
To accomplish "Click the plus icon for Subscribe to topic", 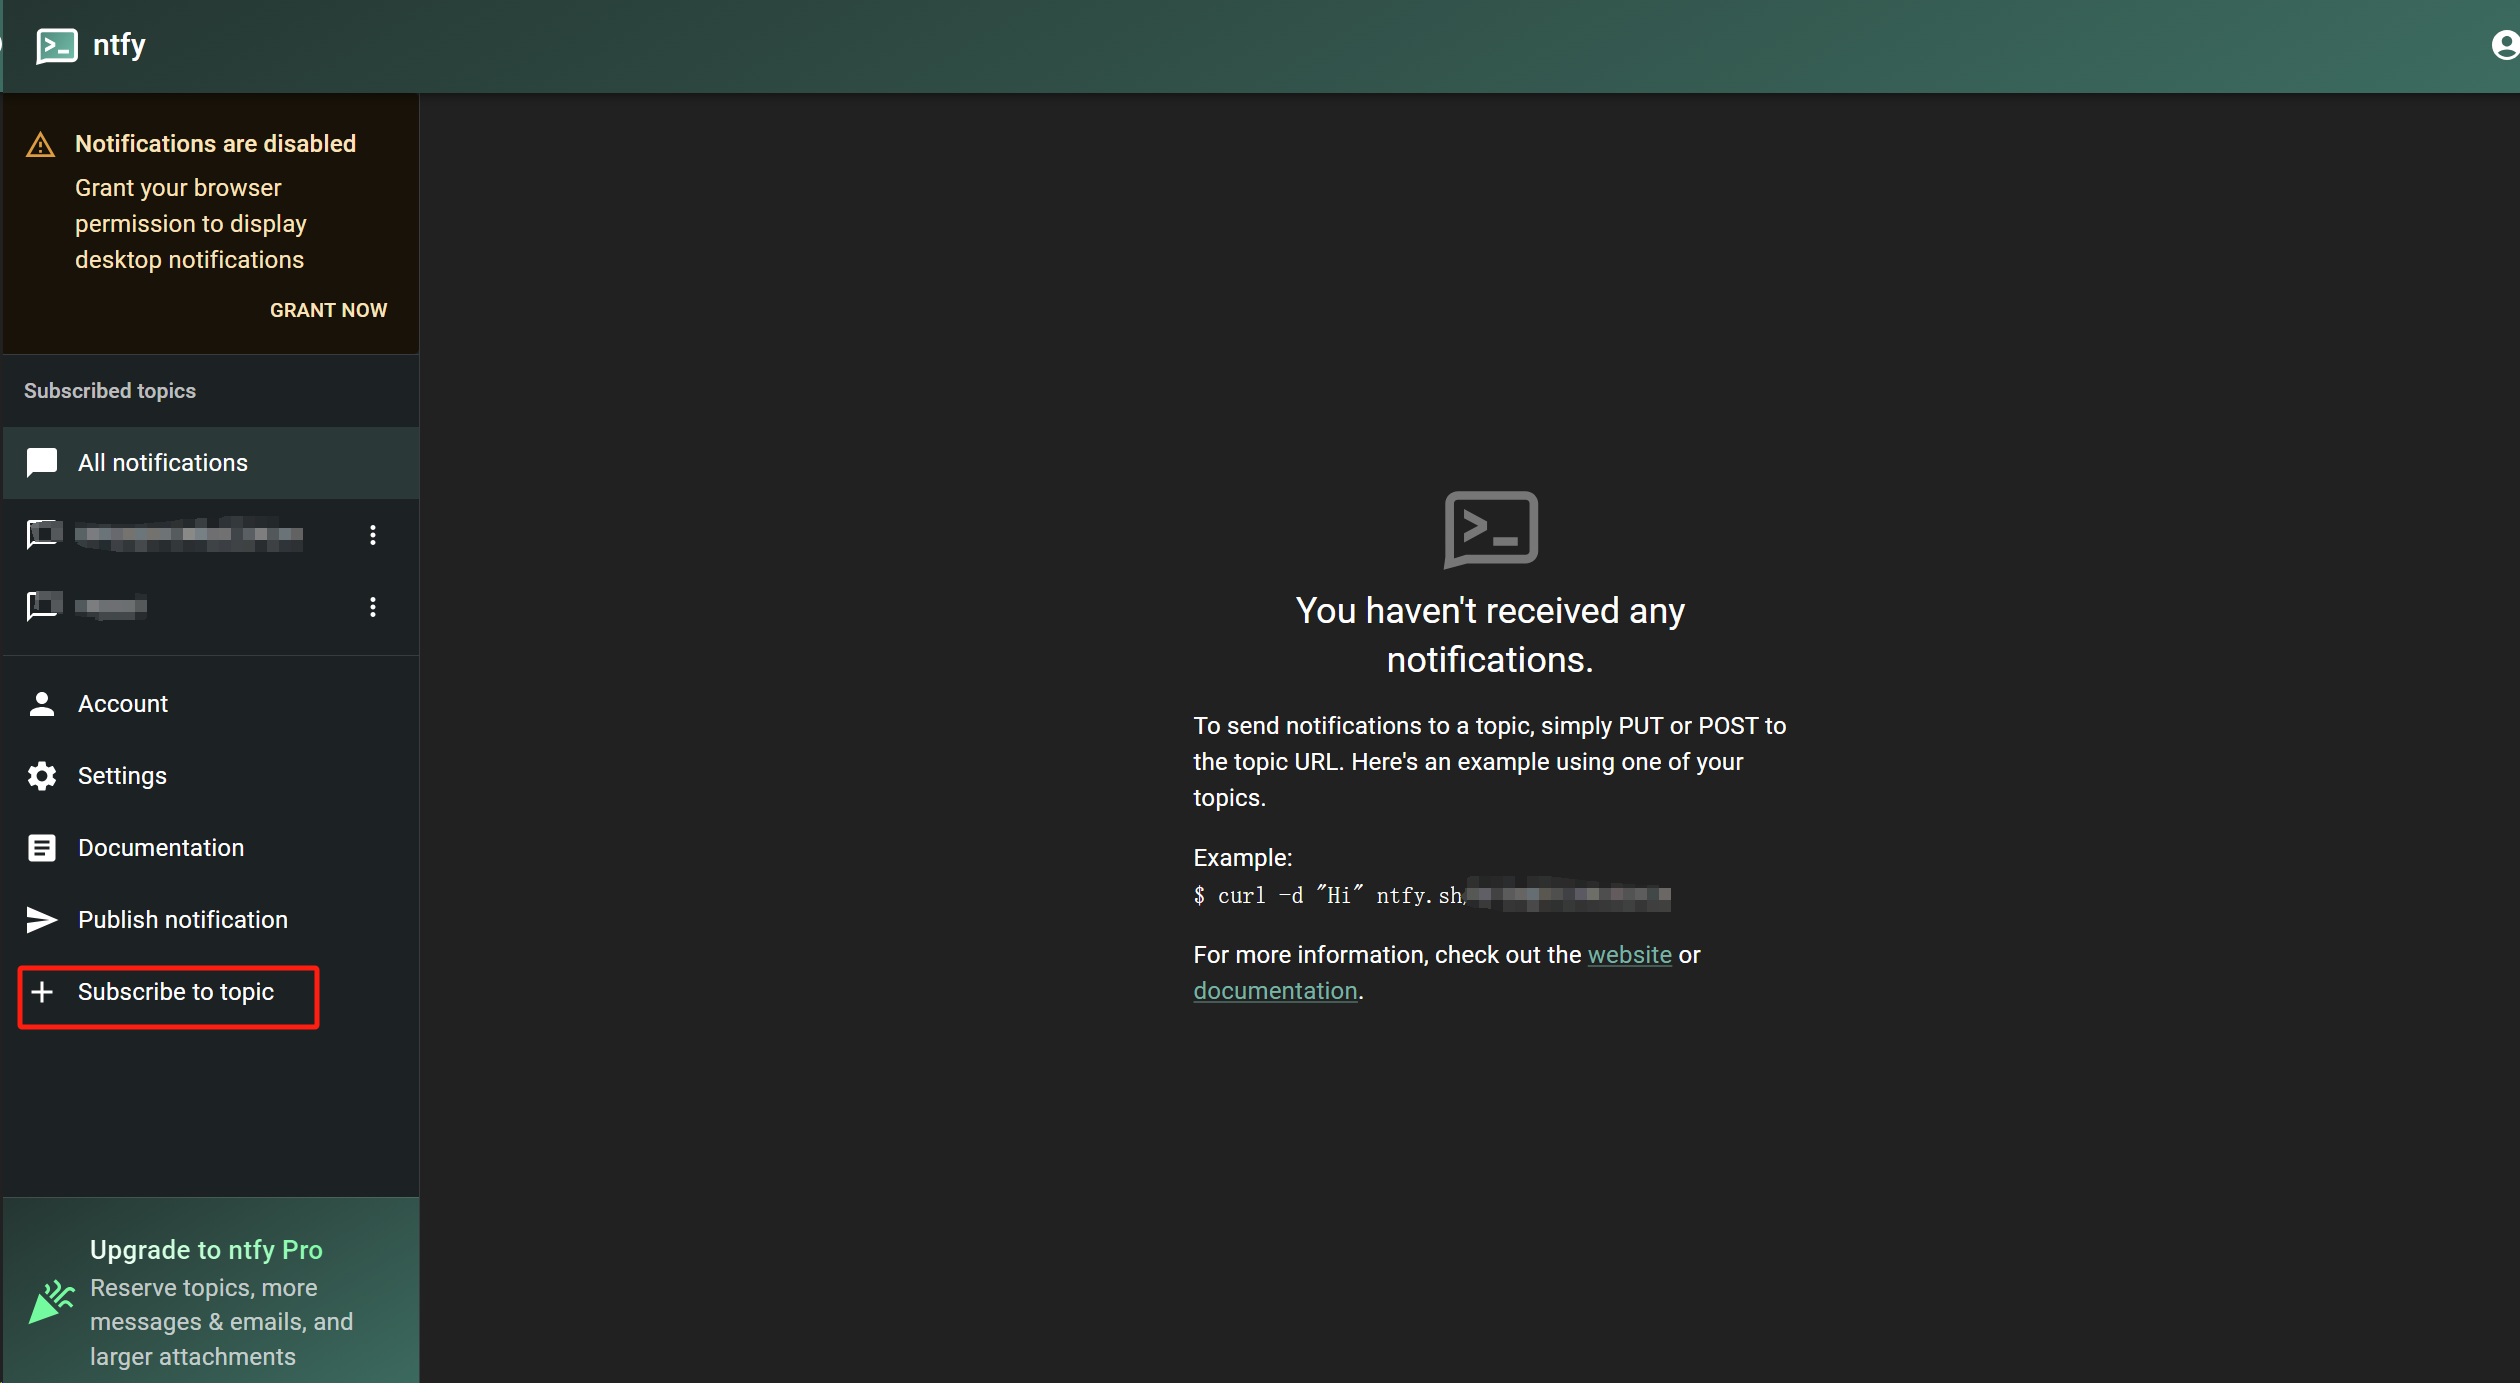I will [x=42, y=992].
